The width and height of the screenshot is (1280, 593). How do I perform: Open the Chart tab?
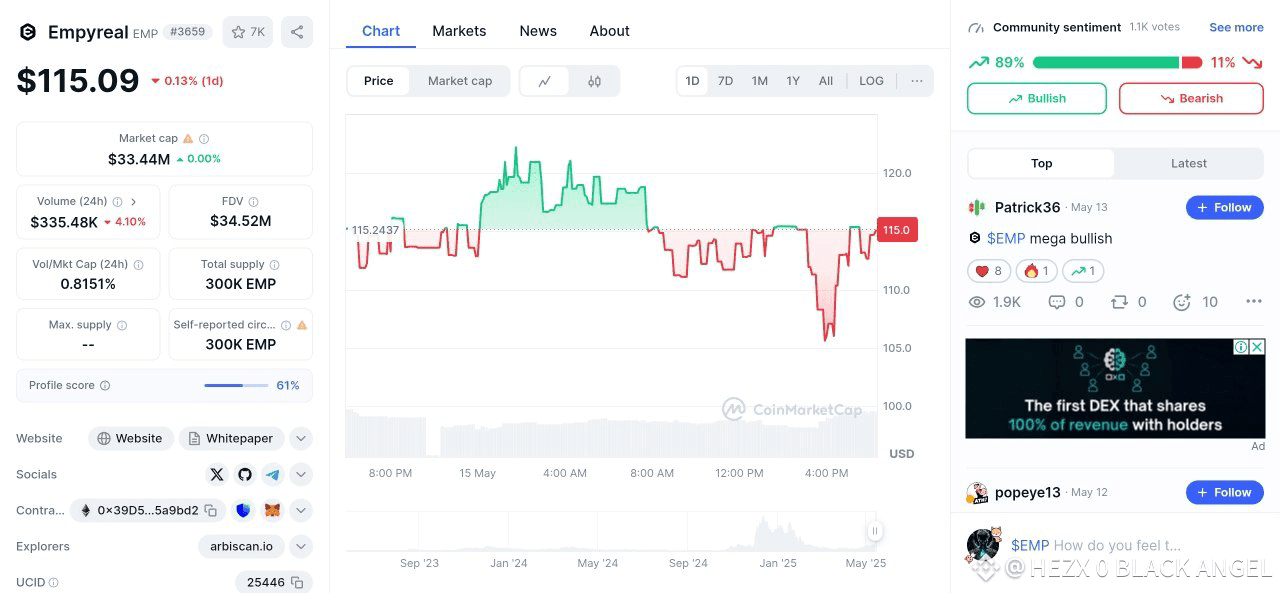click(381, 31)
